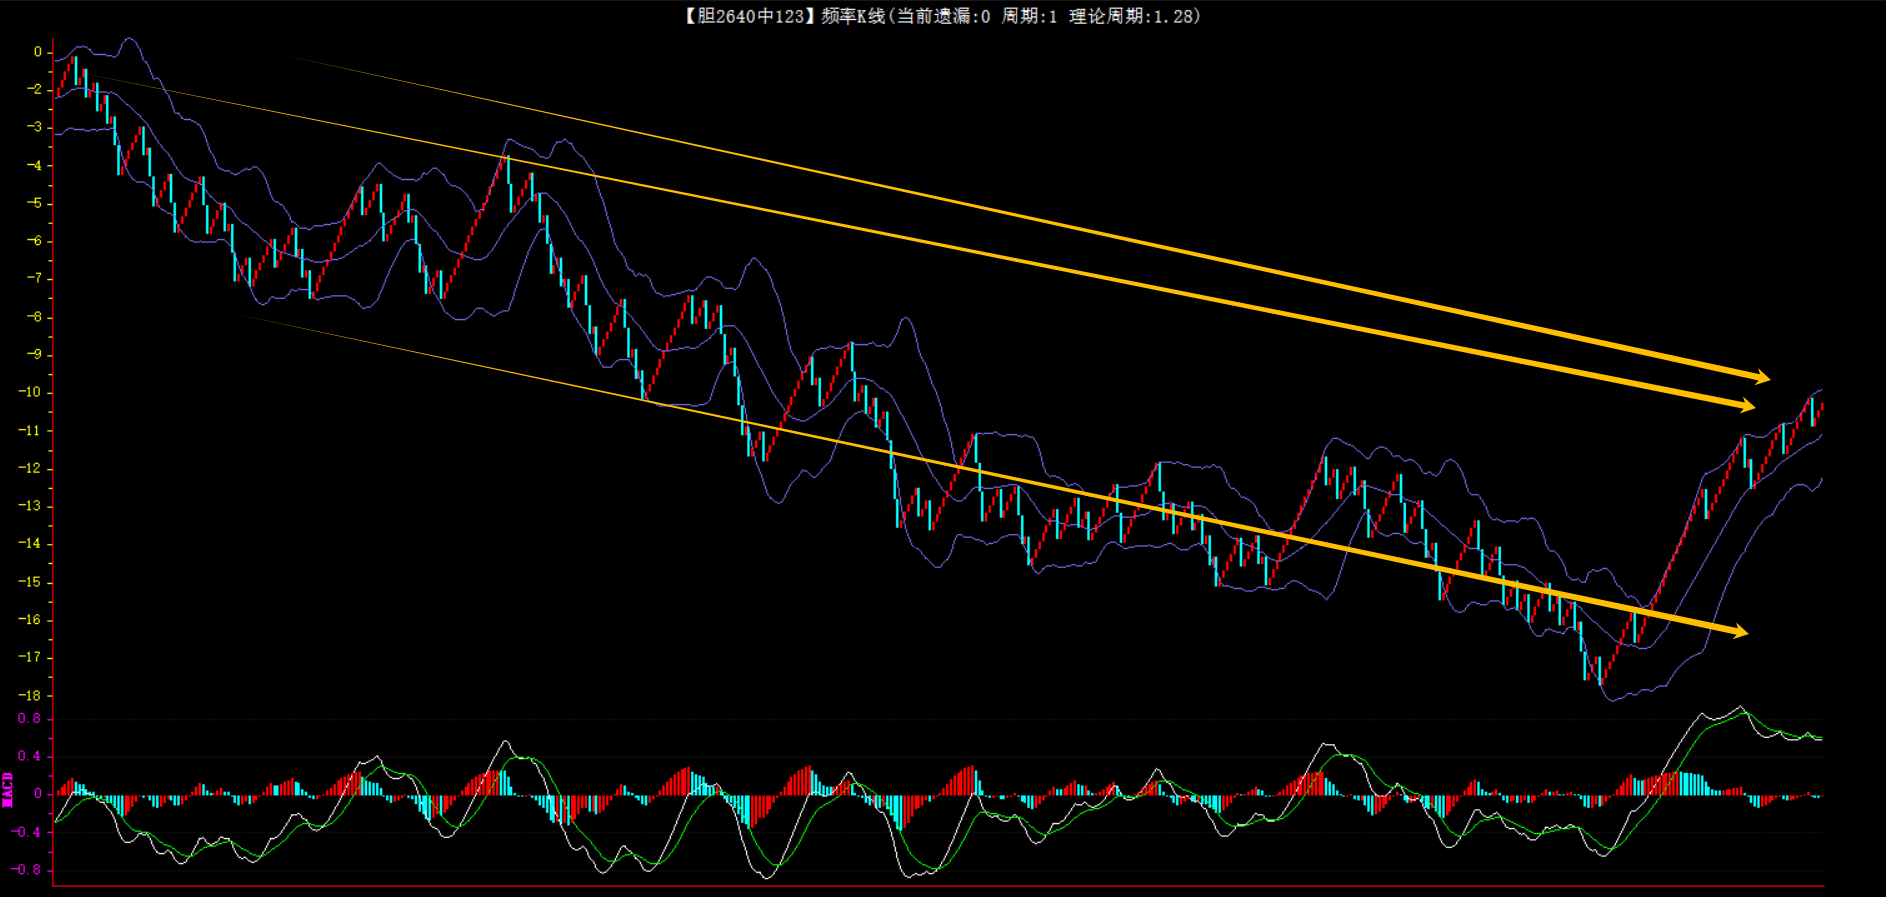Click the magenta MACD indicator label
The image size is (1886, 897).
click(x=8, y=789)
